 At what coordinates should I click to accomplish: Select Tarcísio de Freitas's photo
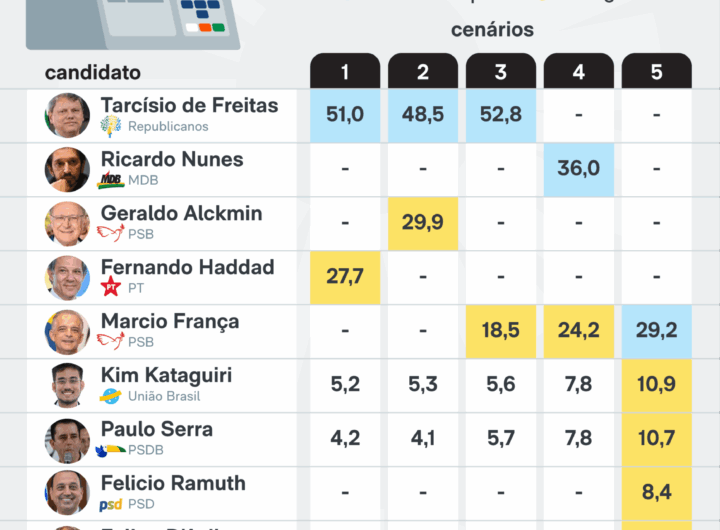[67, 115]
